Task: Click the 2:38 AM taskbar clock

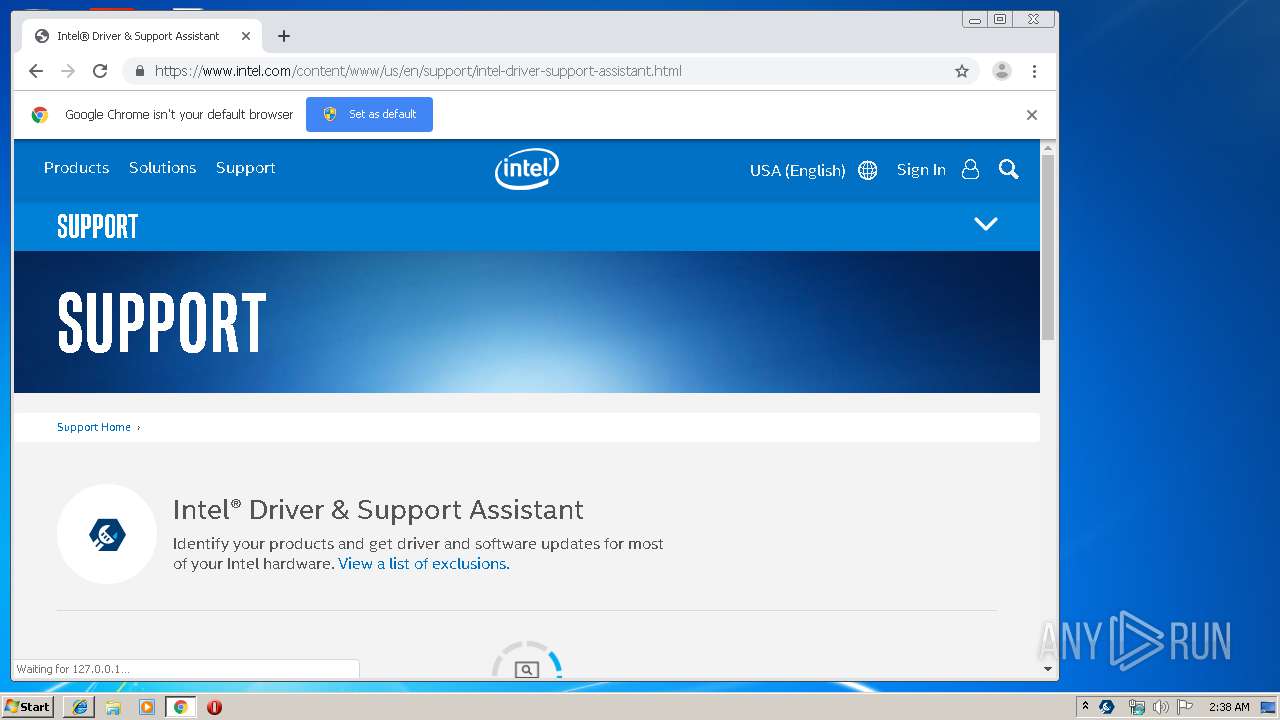Action: pyautogui.click(x=1229, y=707)
